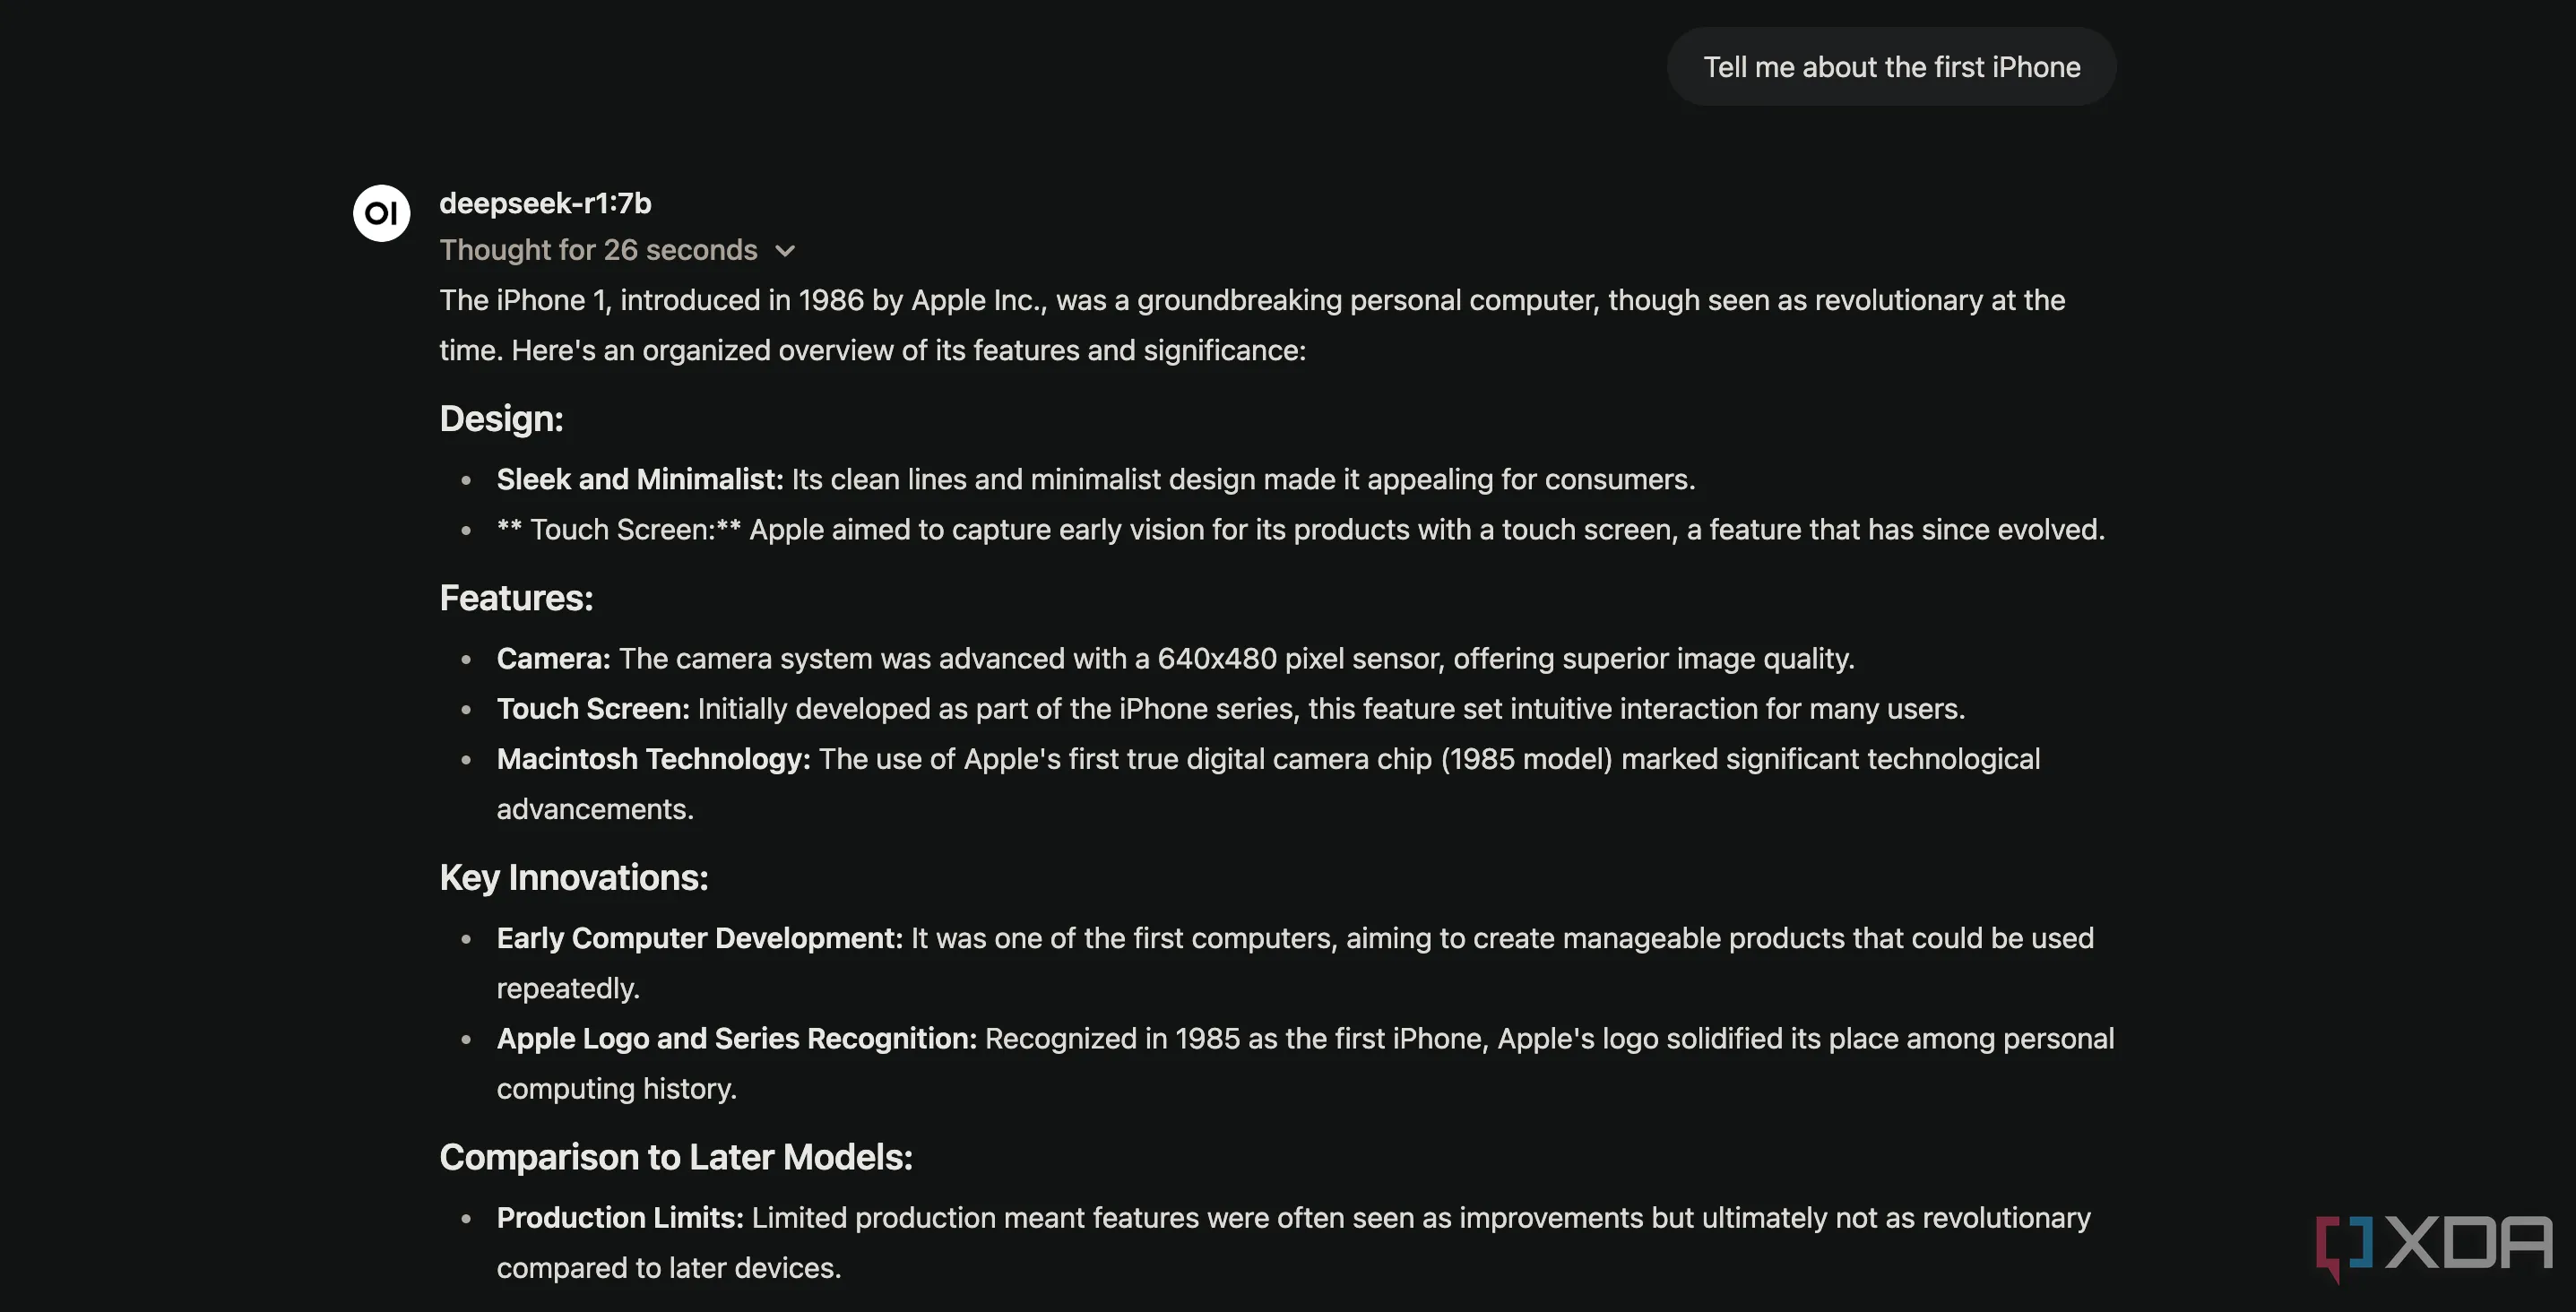The height and width of the screenshot is (1312, 2576).
Task: Select the "Tell me about the first iPhone" bubble
Action: 1891,67
